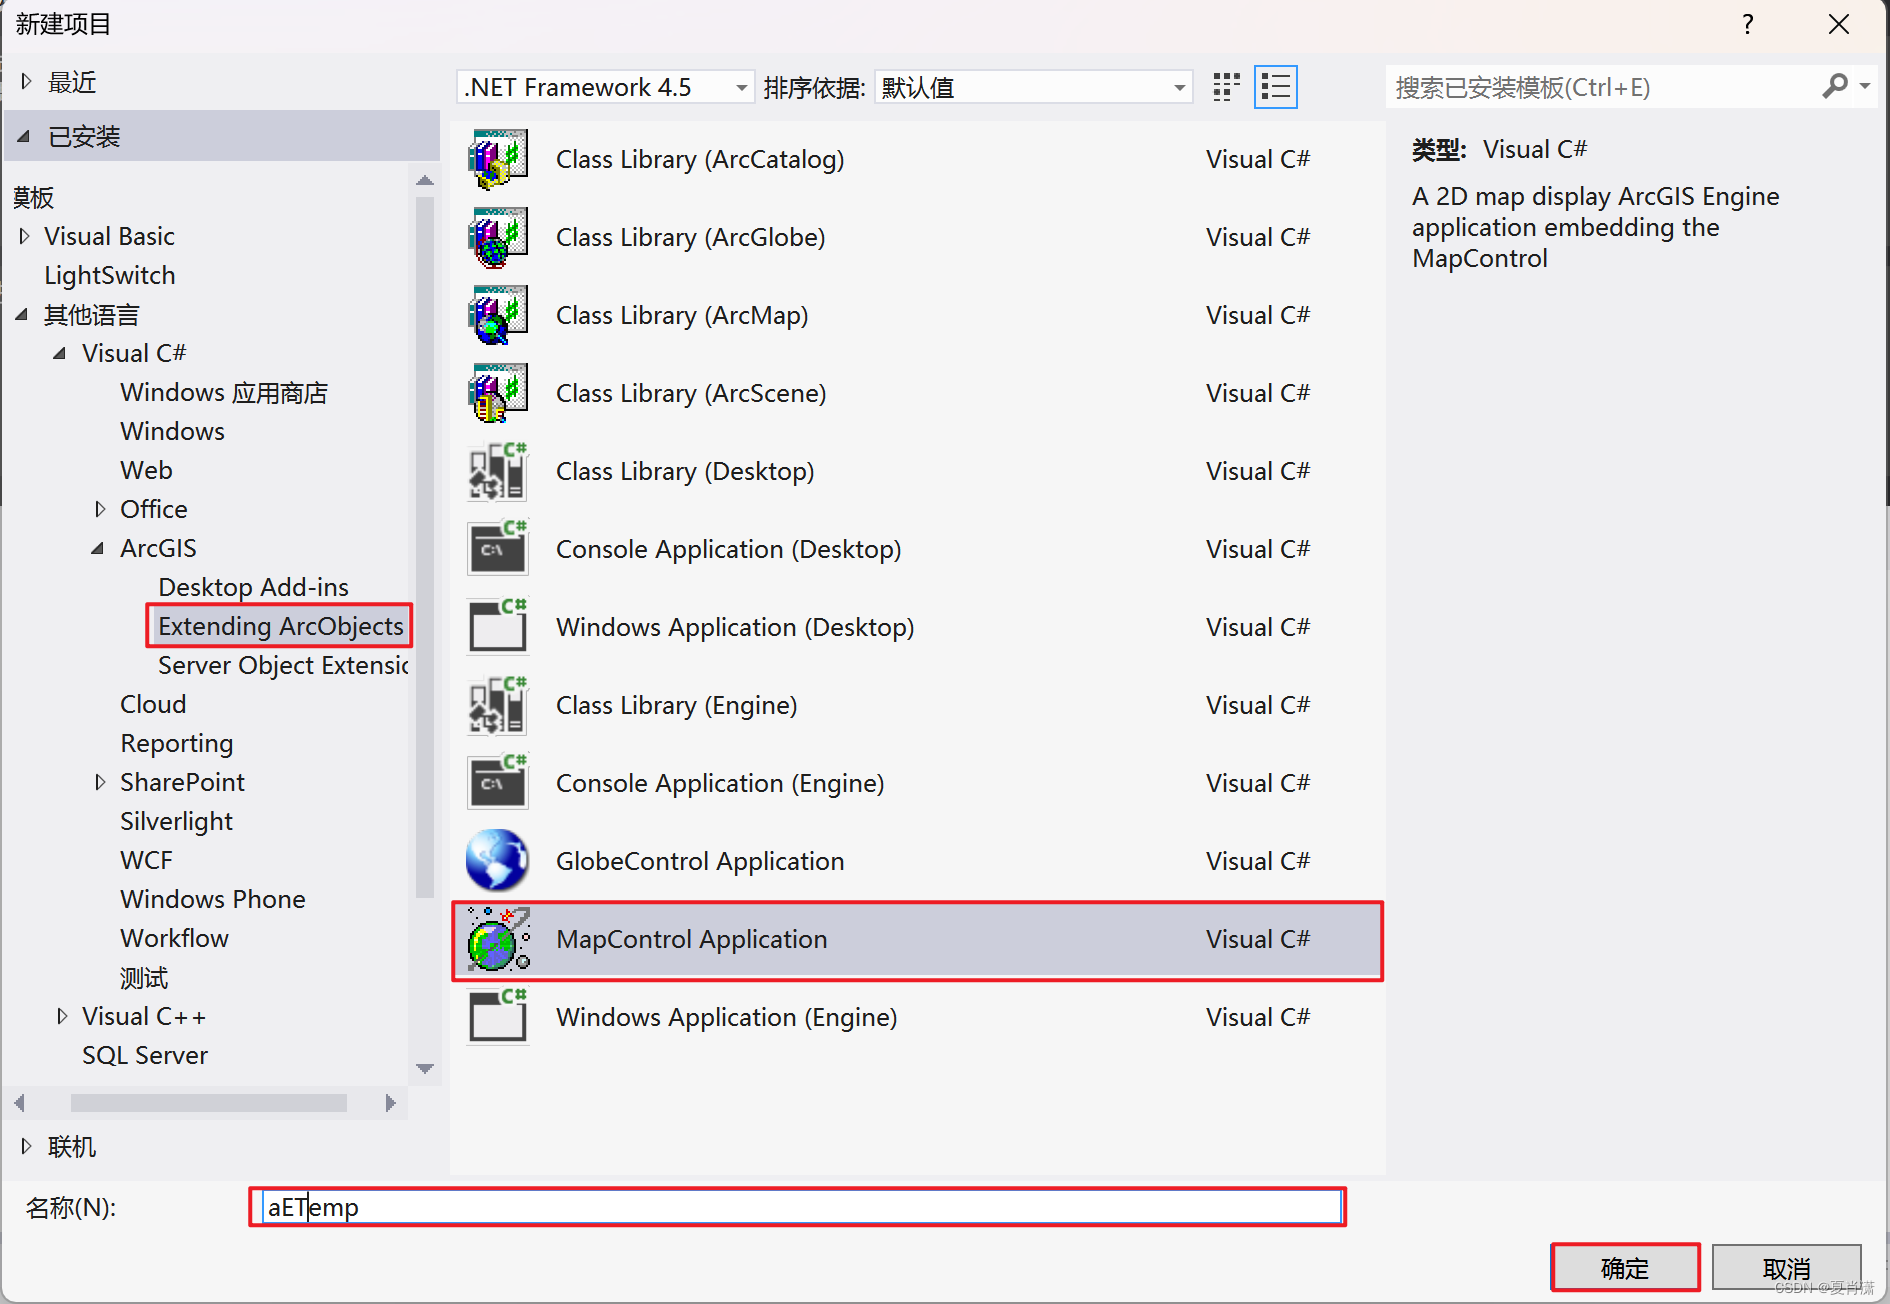
Task: Select Desktop Add-ins under ArcGIS
Action: point(254,587)
